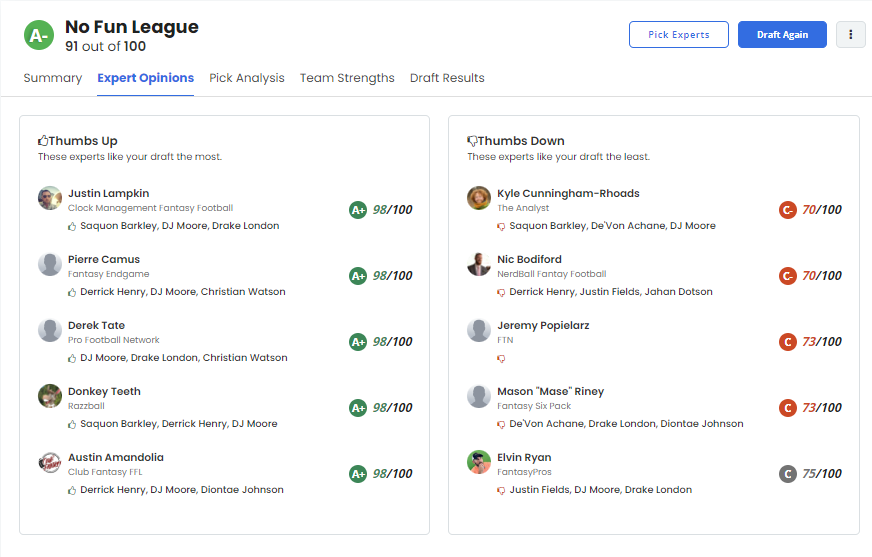Click Justin Lampkin's profile avatar
This screenshot has height=557, width=872.
[50, 198]
